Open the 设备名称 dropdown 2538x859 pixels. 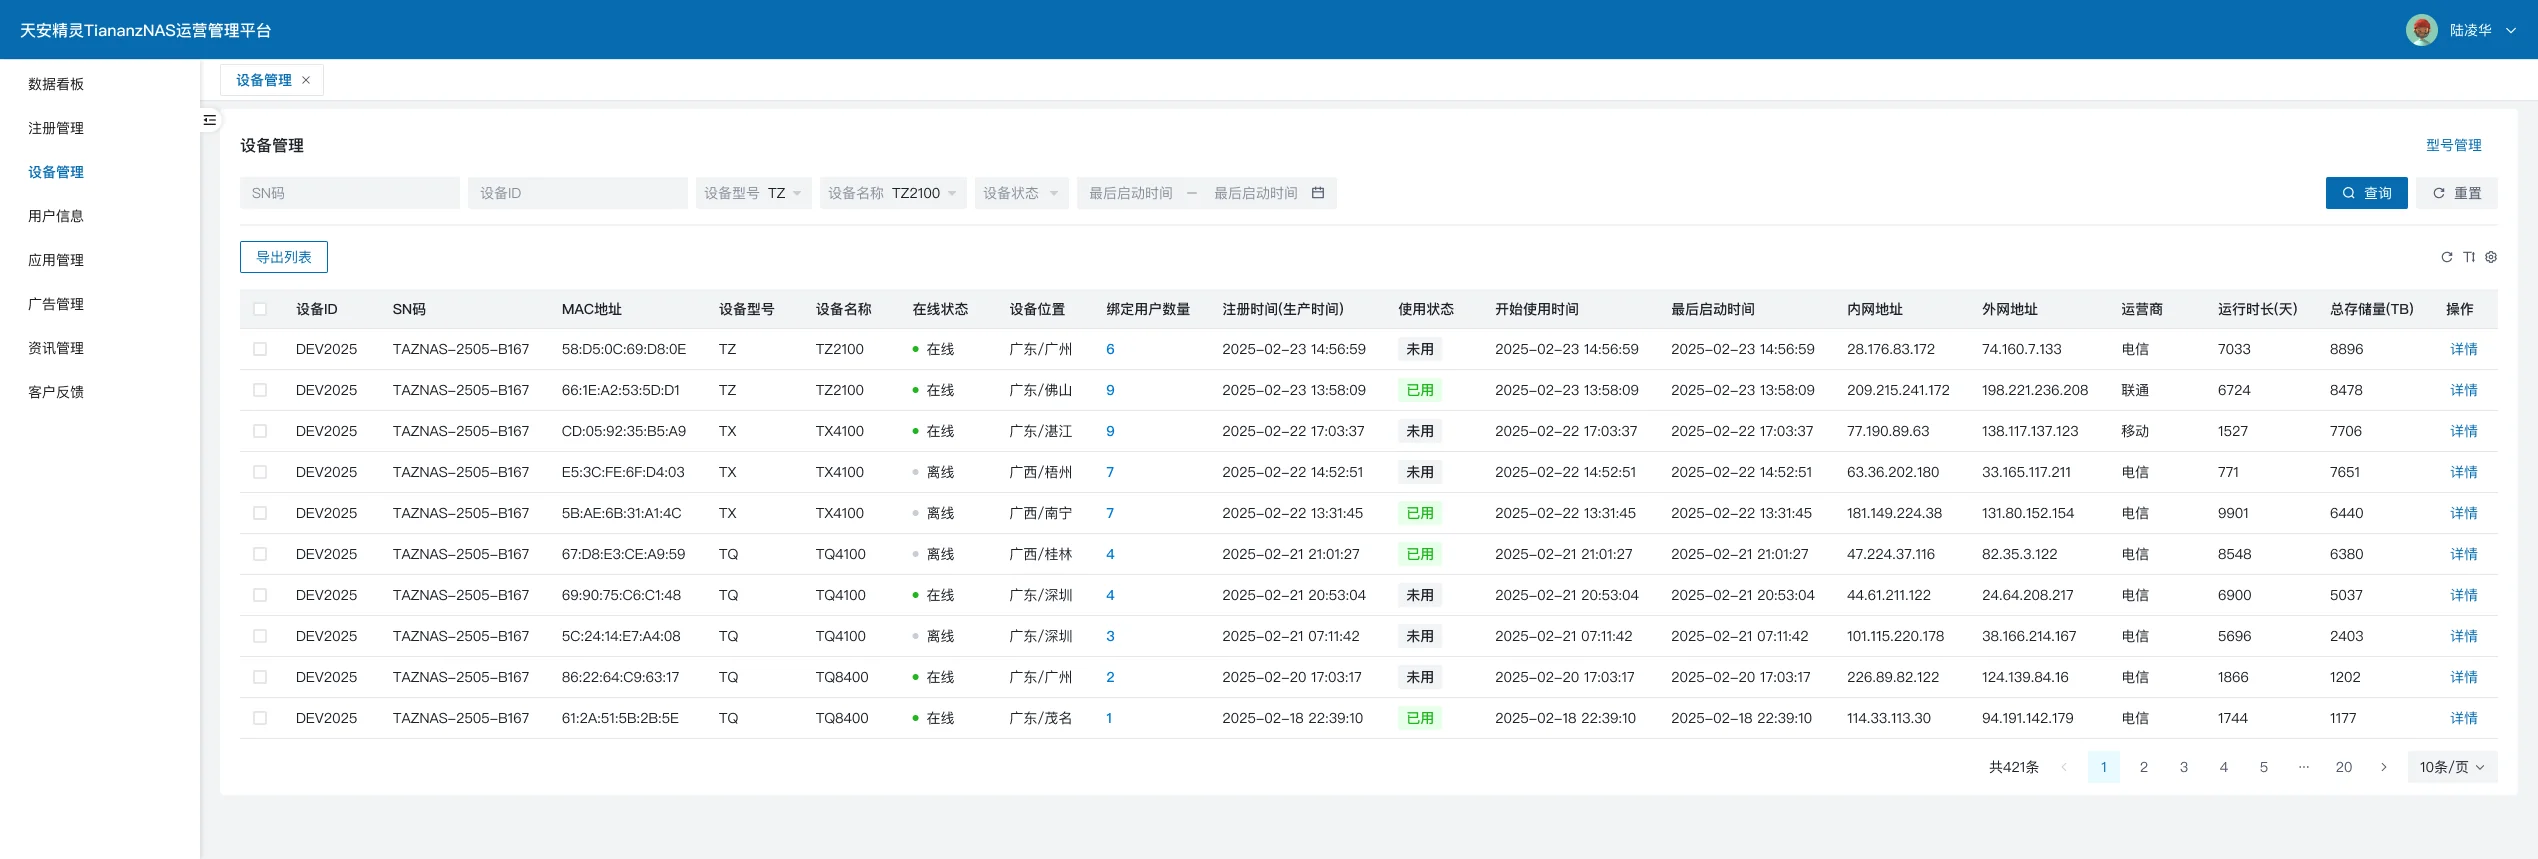[893, 193]
